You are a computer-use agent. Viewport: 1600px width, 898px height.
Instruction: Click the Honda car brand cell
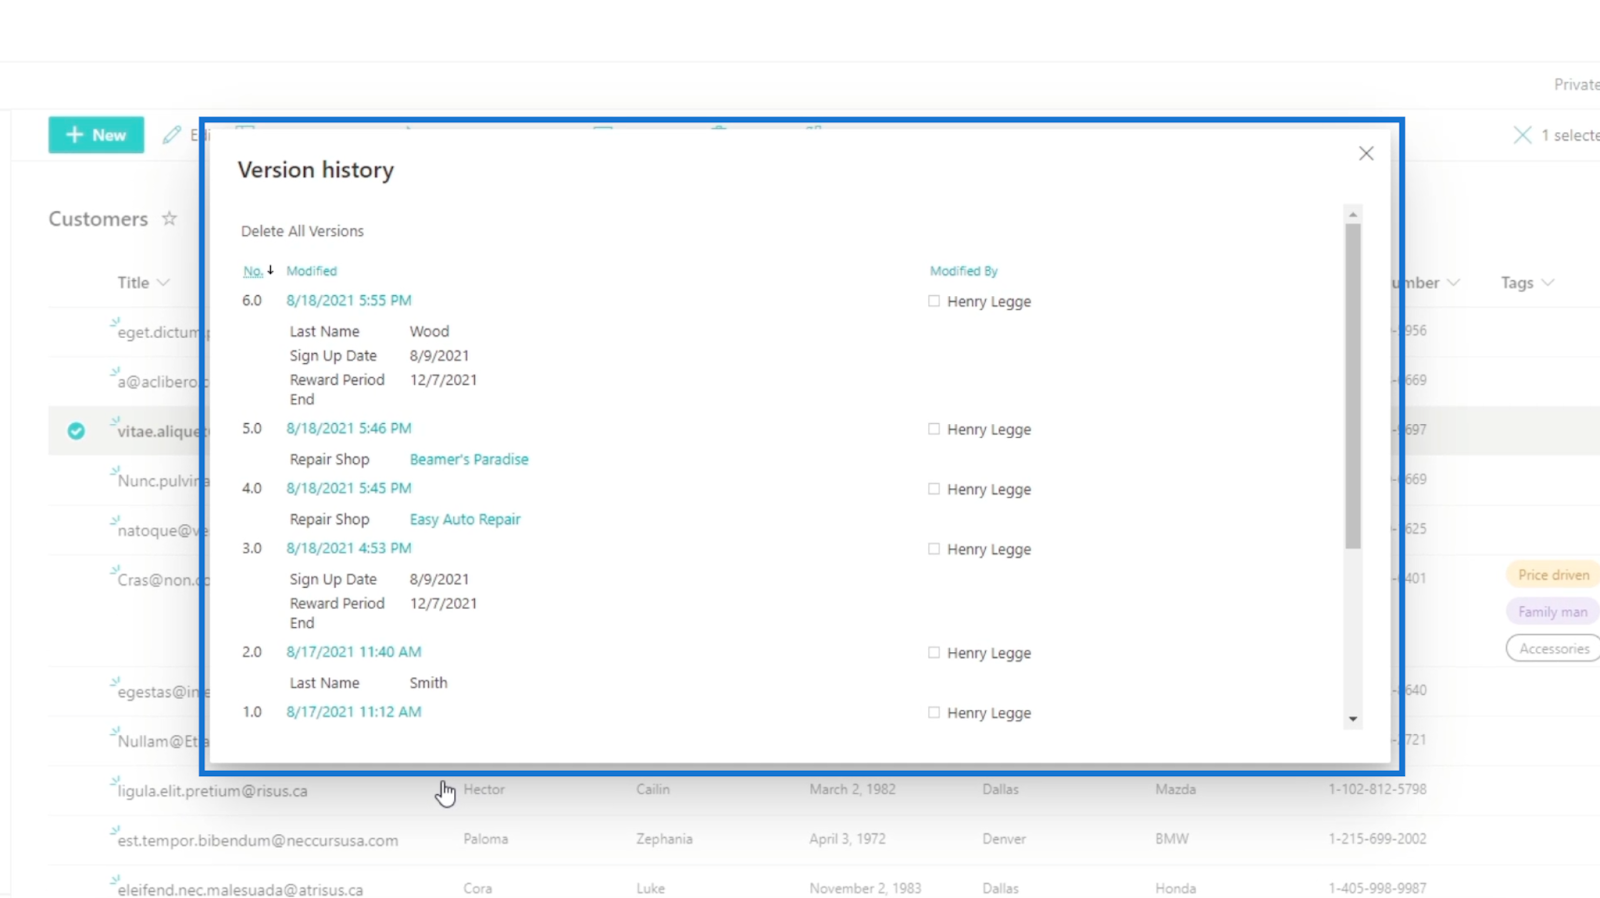pyautogui.click(x=1175, y=888)
